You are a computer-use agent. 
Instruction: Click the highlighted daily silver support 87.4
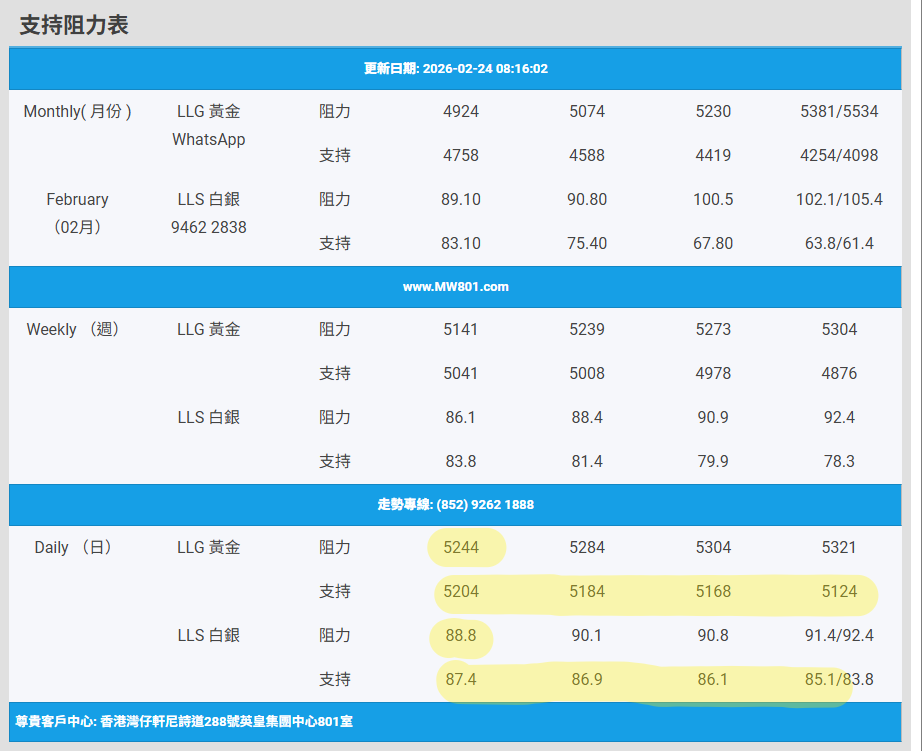pos(461,680)
